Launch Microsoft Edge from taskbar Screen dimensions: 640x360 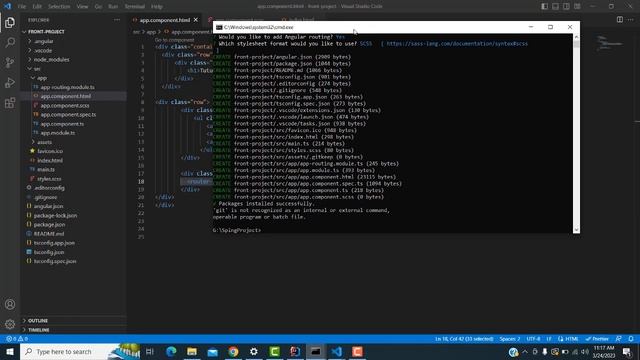tap(171, 351)
